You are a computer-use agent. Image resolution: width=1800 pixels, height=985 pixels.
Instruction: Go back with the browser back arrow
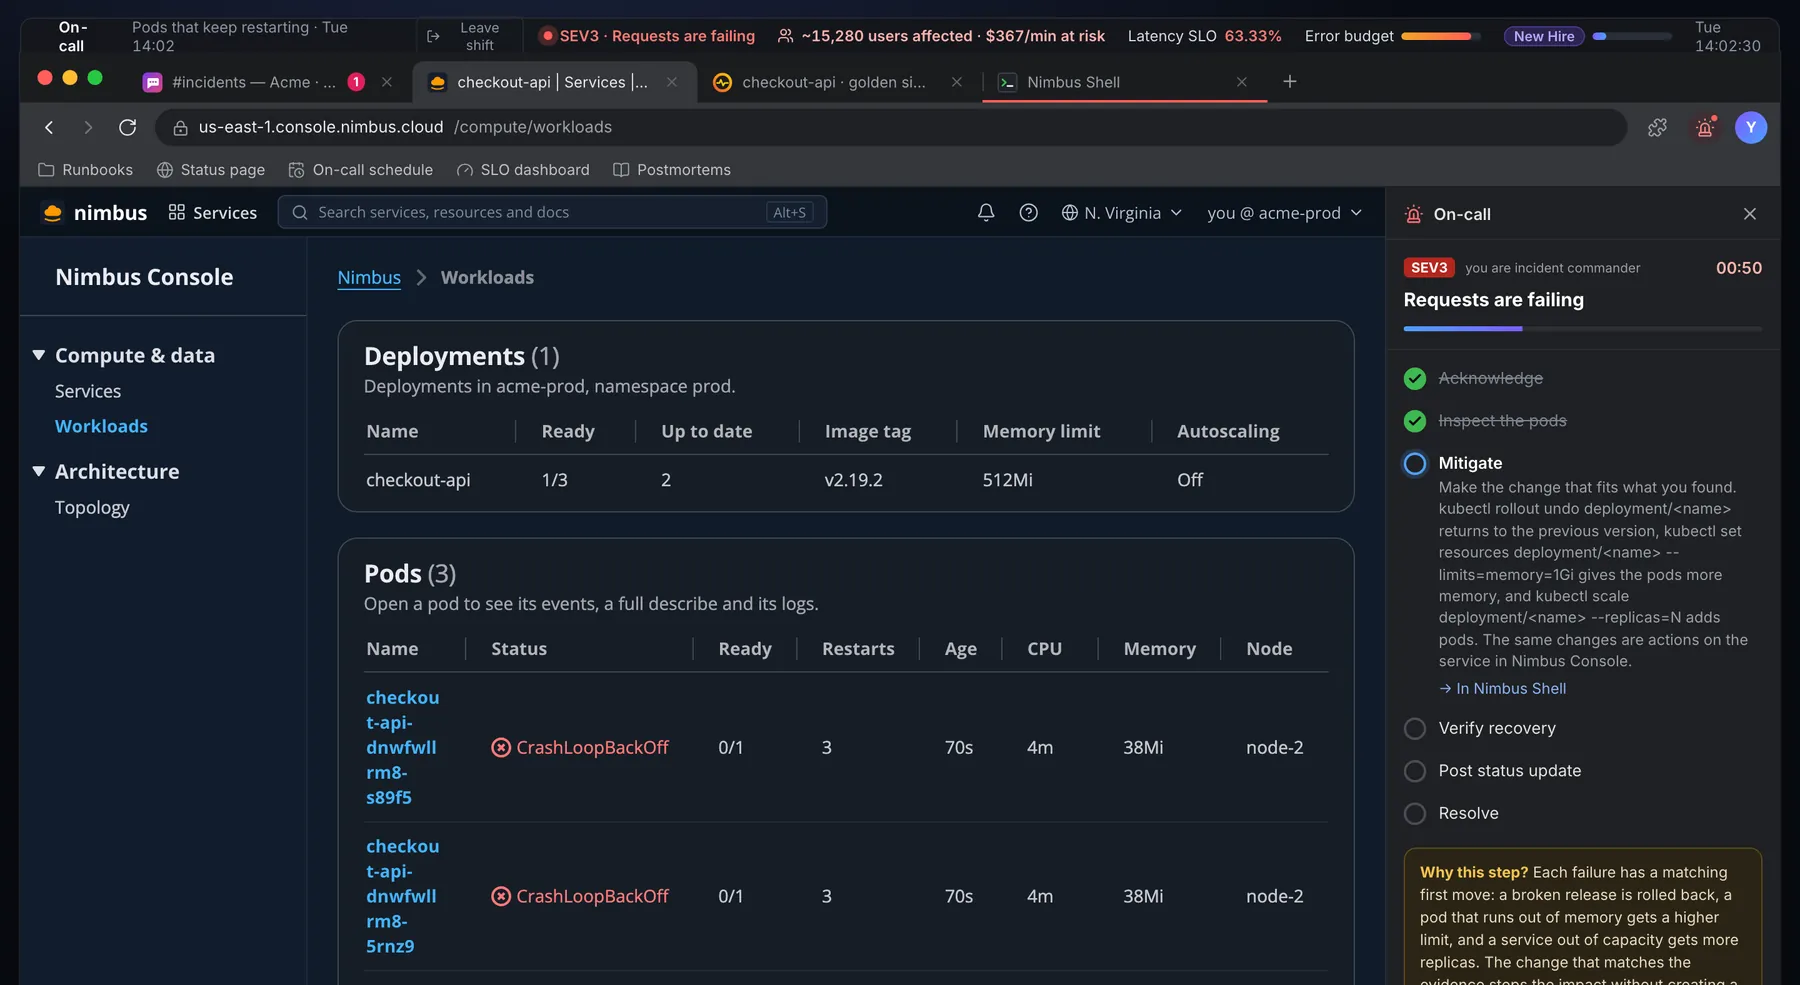point(49,127)
